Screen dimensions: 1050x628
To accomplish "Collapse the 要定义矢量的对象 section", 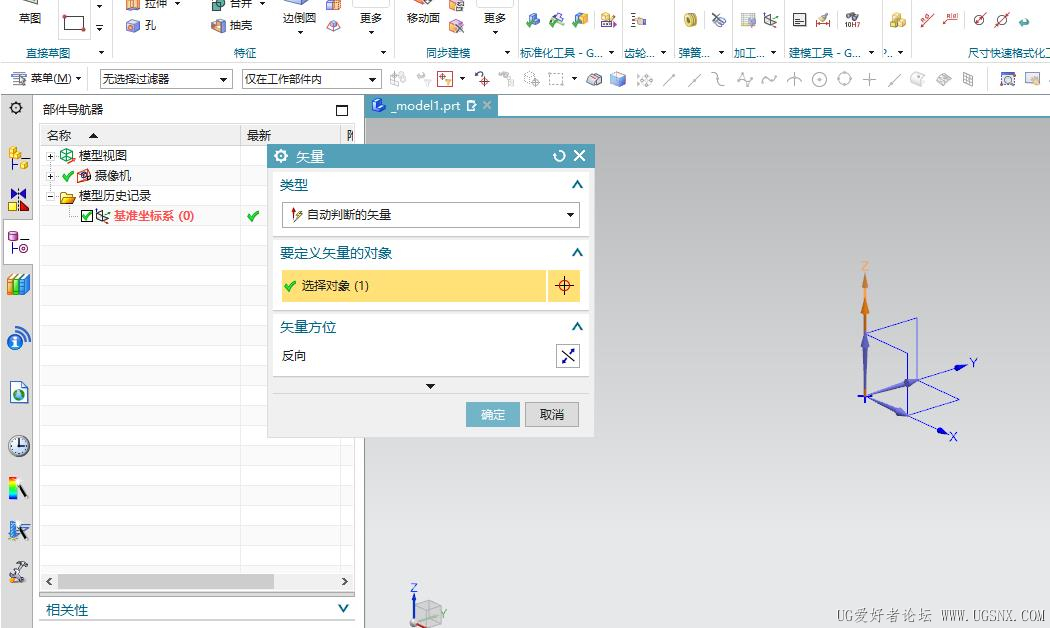I will coord(577,253).
